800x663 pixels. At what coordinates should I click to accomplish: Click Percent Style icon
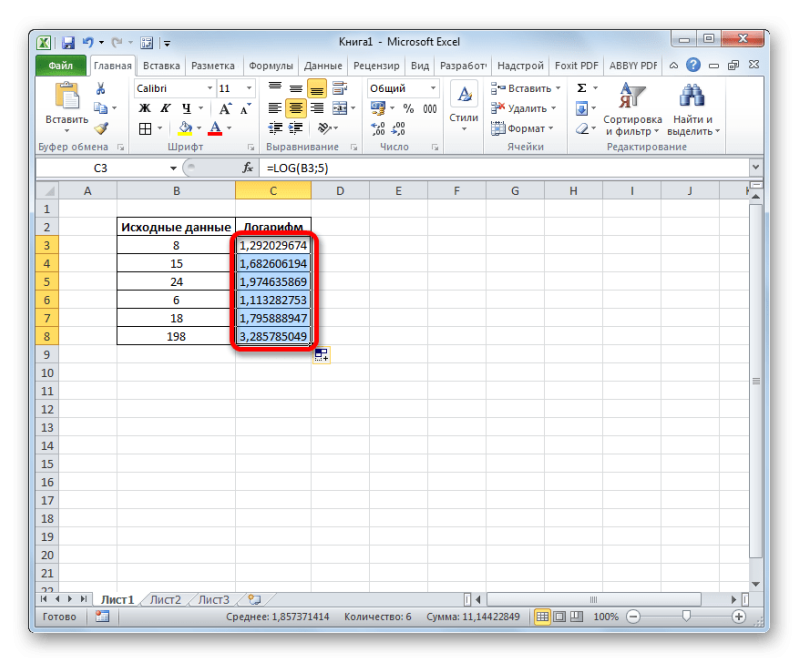[409, 108]
